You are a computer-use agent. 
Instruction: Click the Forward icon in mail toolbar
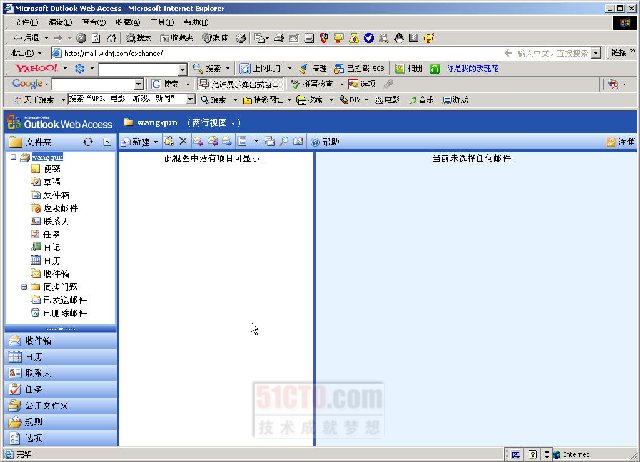tap(227, 142)
